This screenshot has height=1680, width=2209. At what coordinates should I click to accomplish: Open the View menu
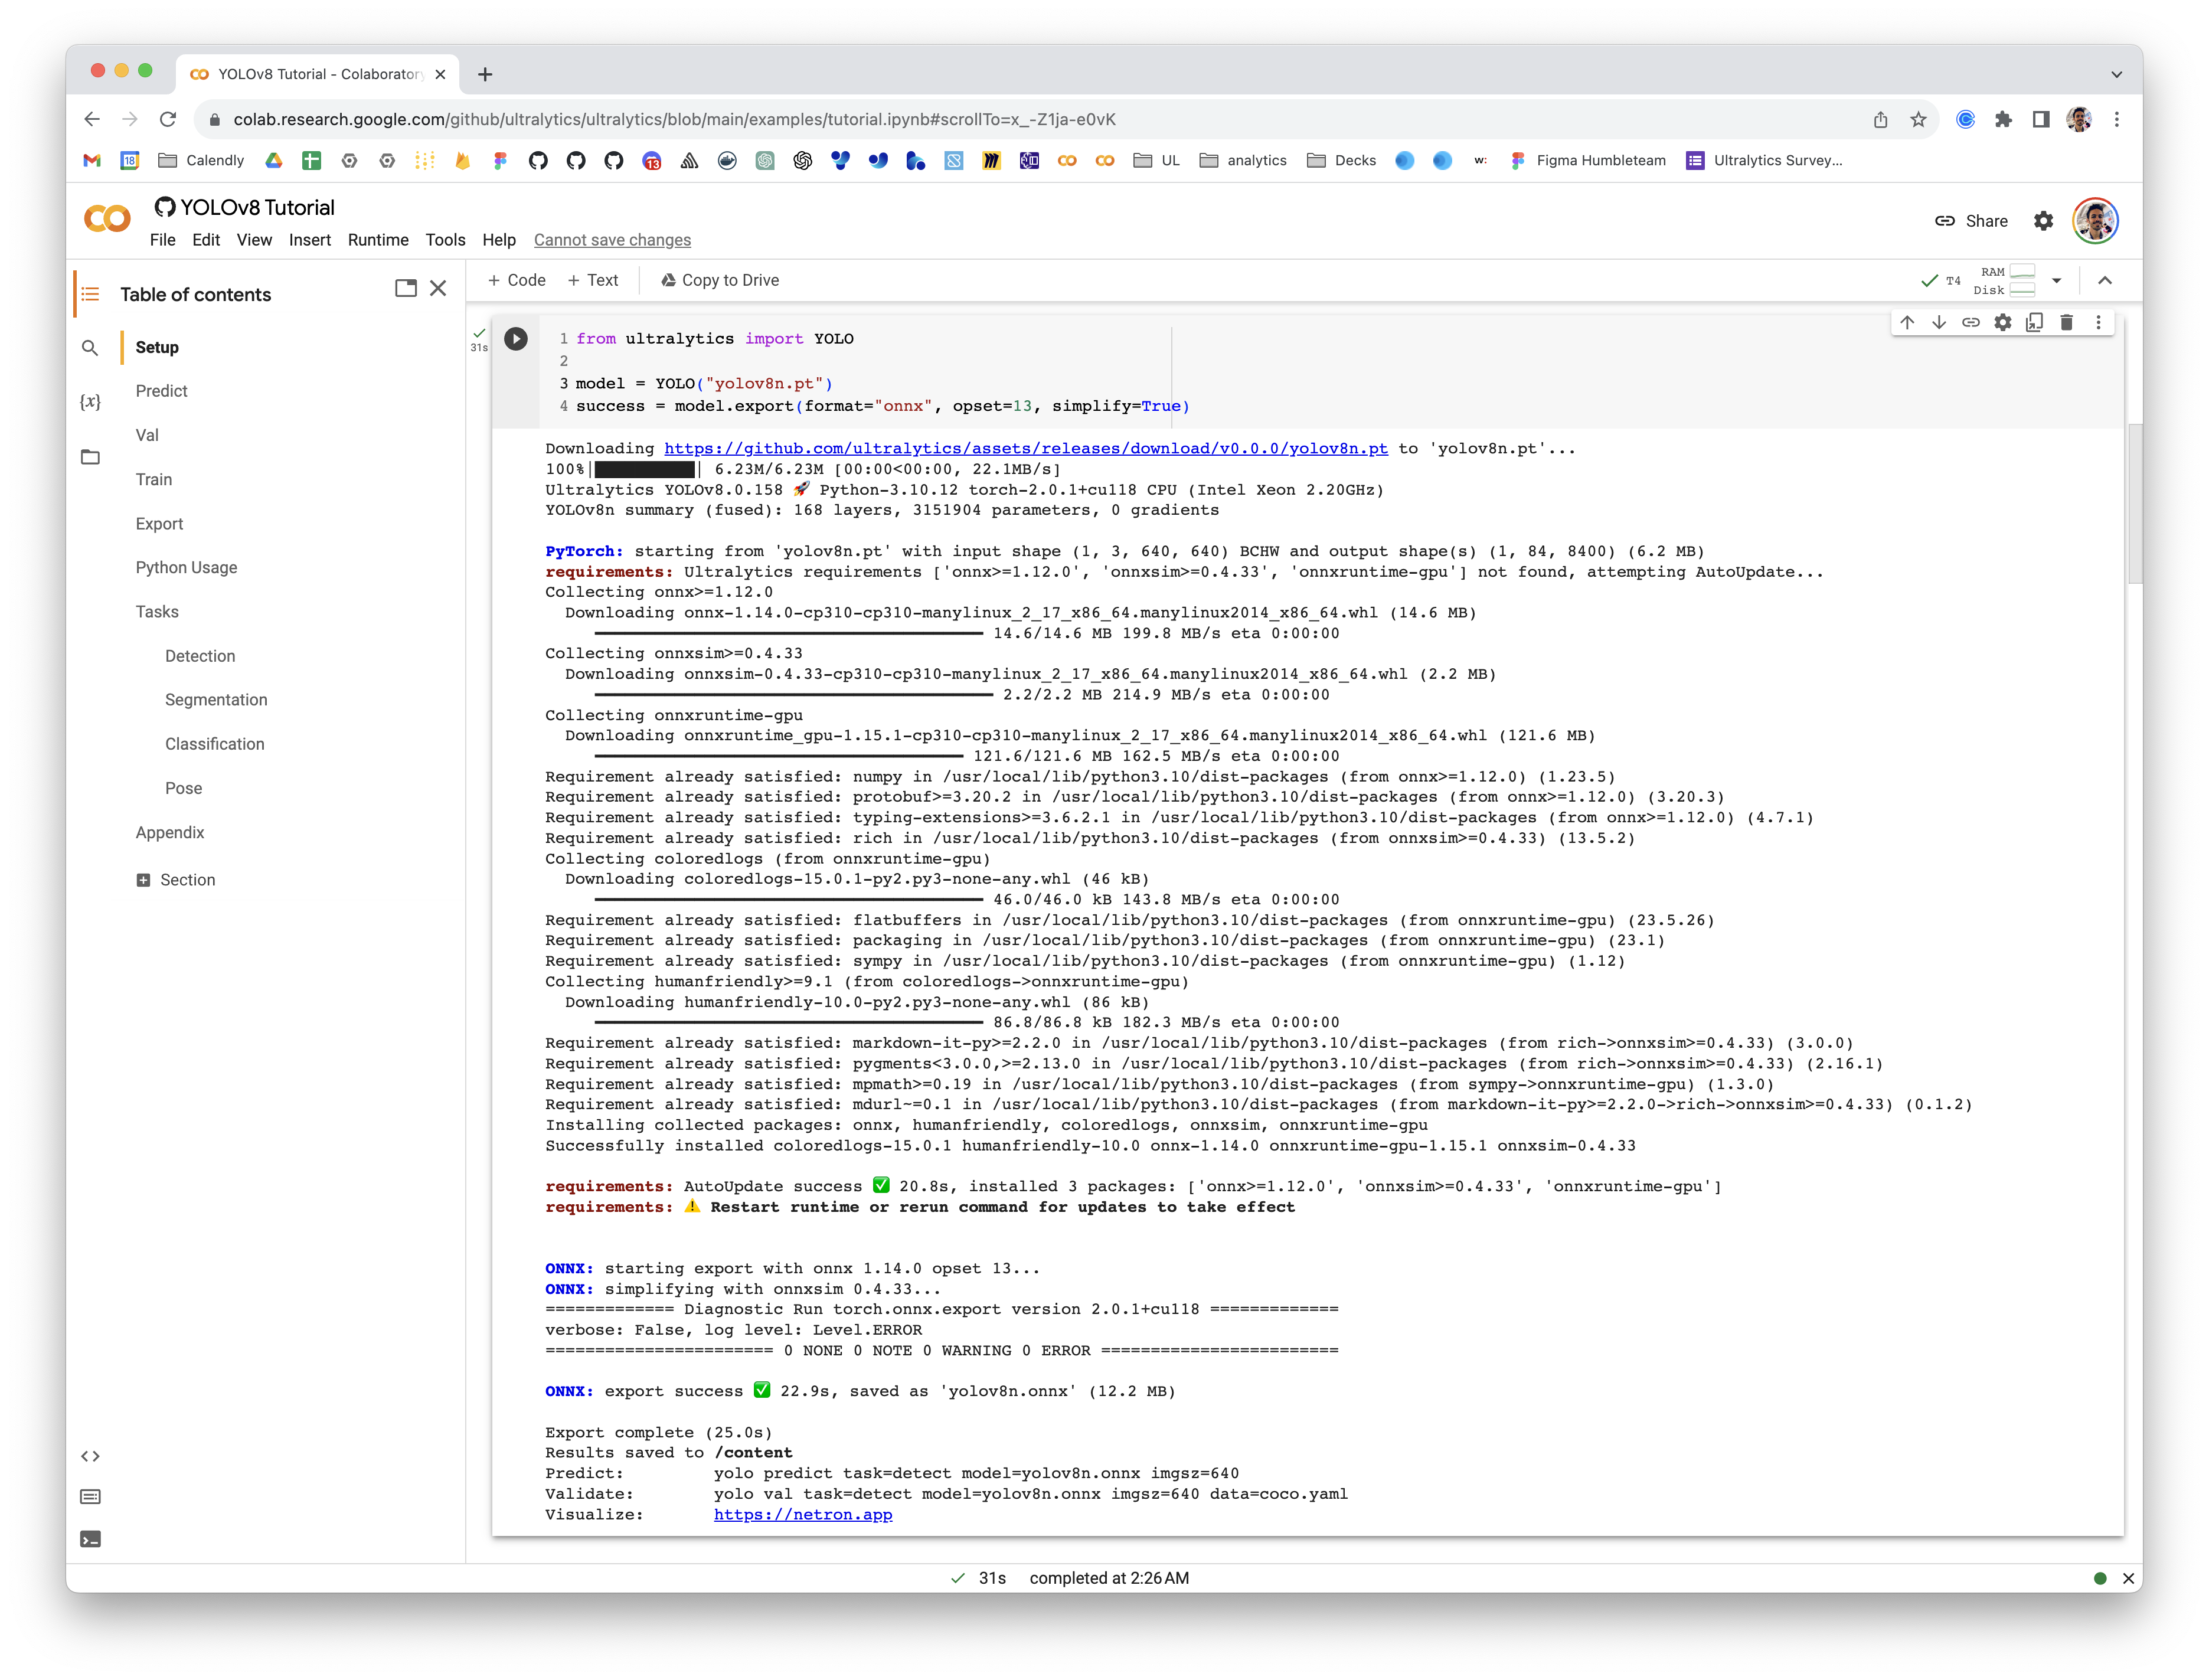[x=254, y=240]
